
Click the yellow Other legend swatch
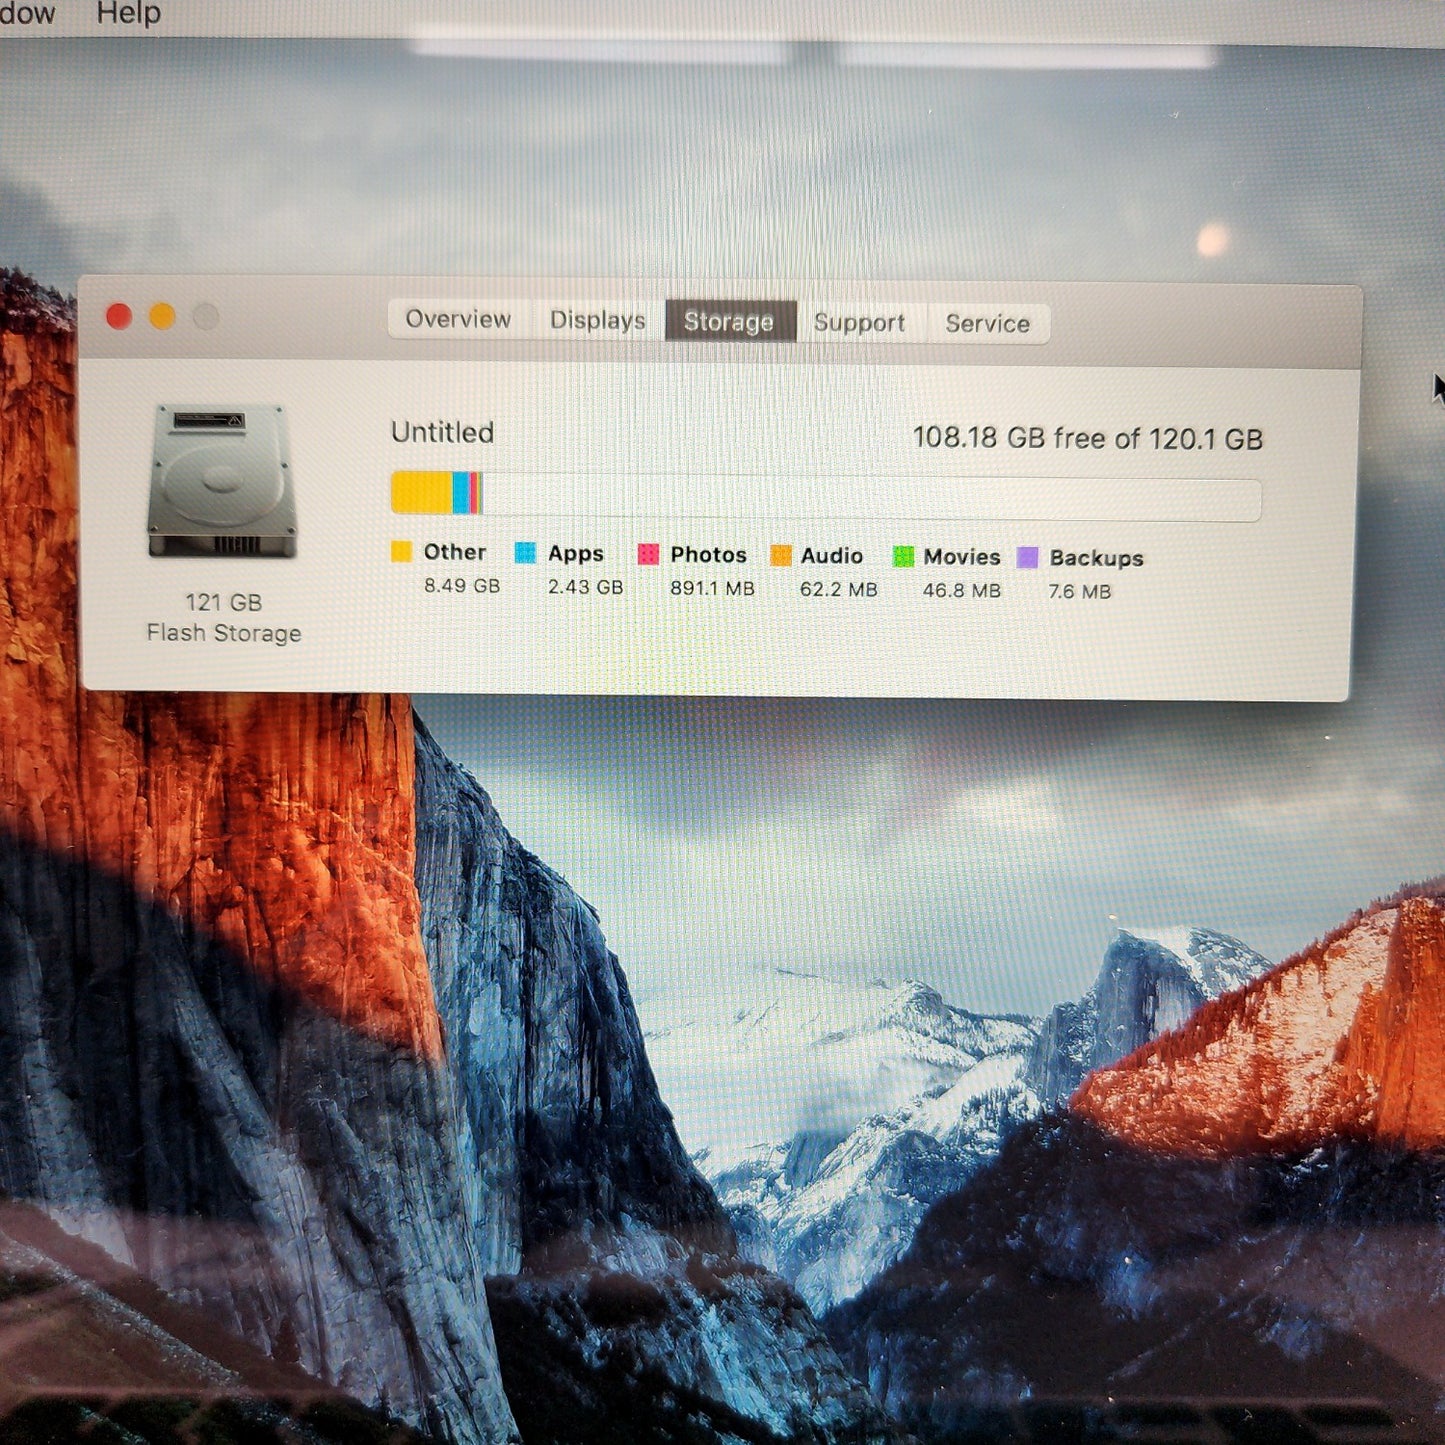tap(401, 552)
